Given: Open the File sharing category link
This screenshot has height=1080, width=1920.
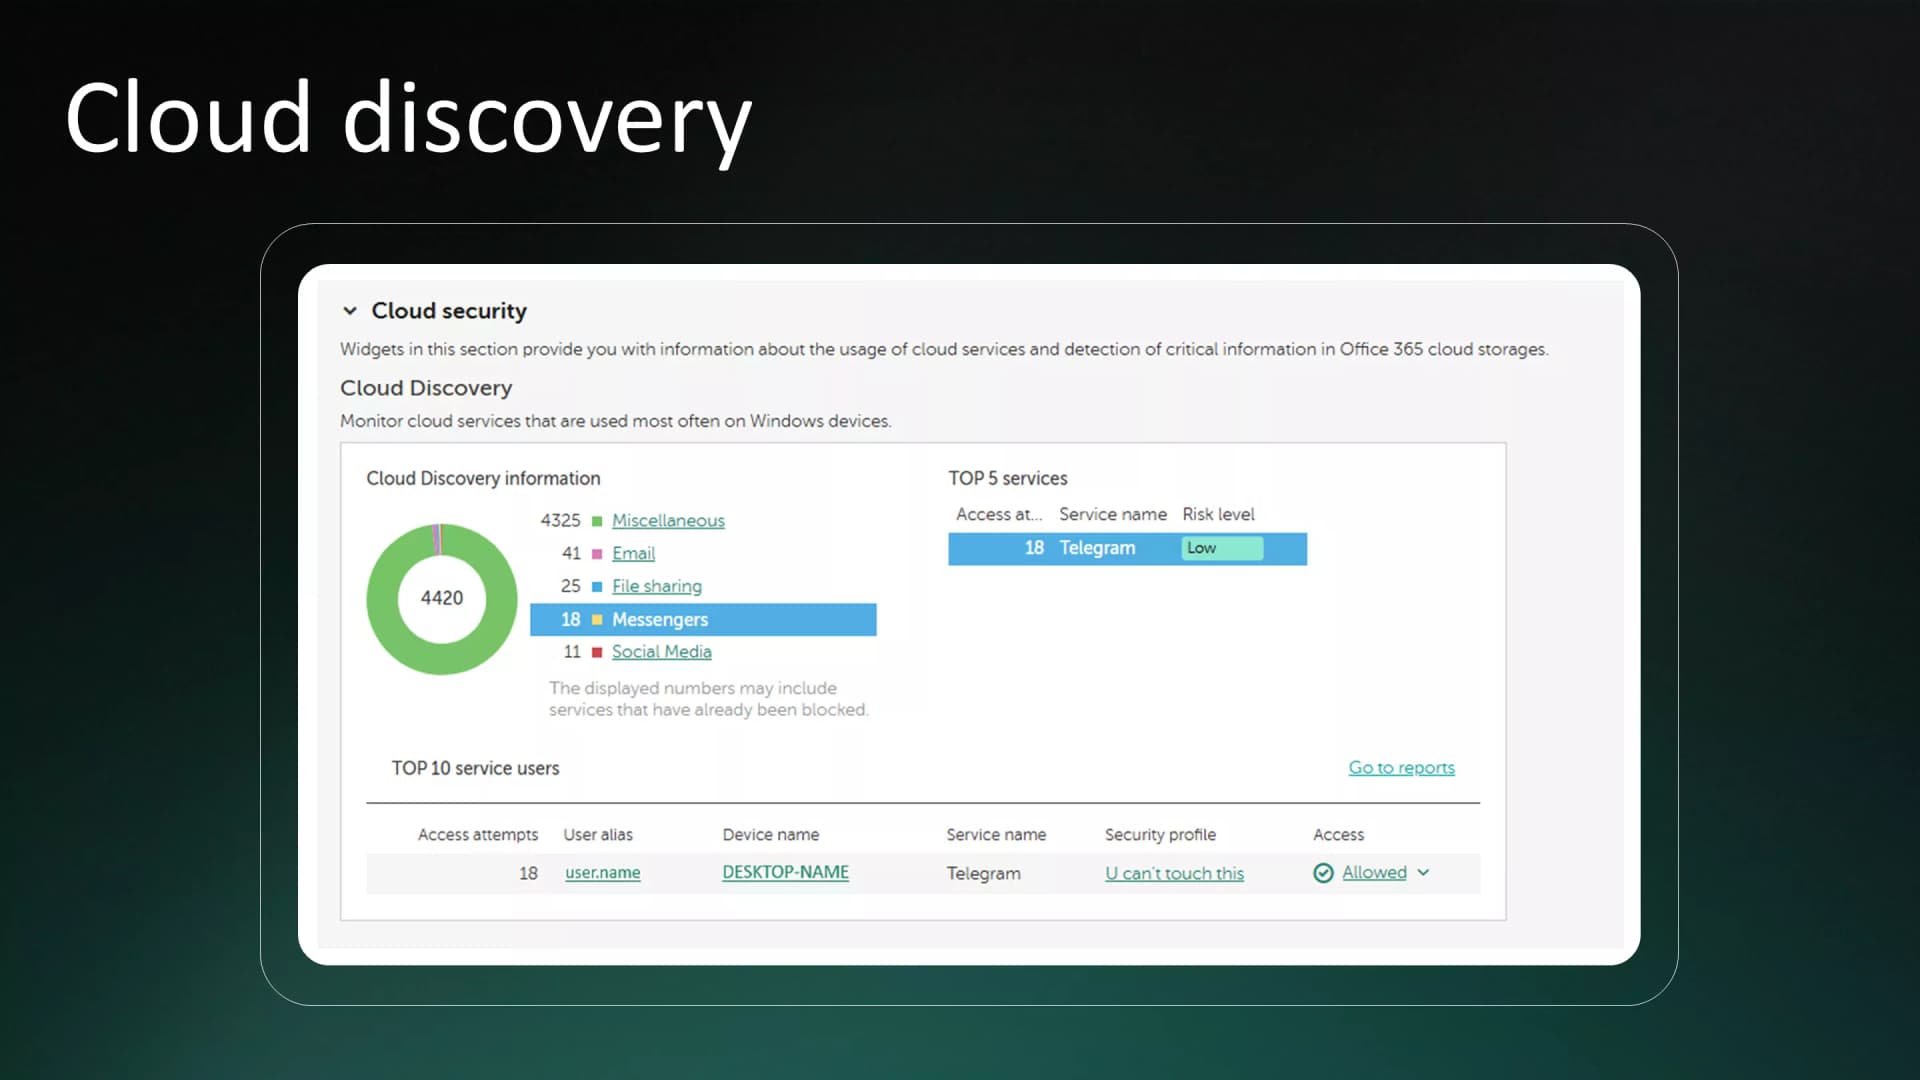Looking at the screenshot, I should (x=657, y=586).
